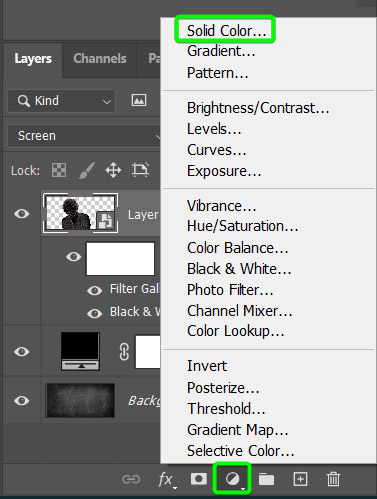Screen dimensions: 377x499
Task: Choose Selective Color adjustment
Action: pyautogui.click(x=241, y=451)
